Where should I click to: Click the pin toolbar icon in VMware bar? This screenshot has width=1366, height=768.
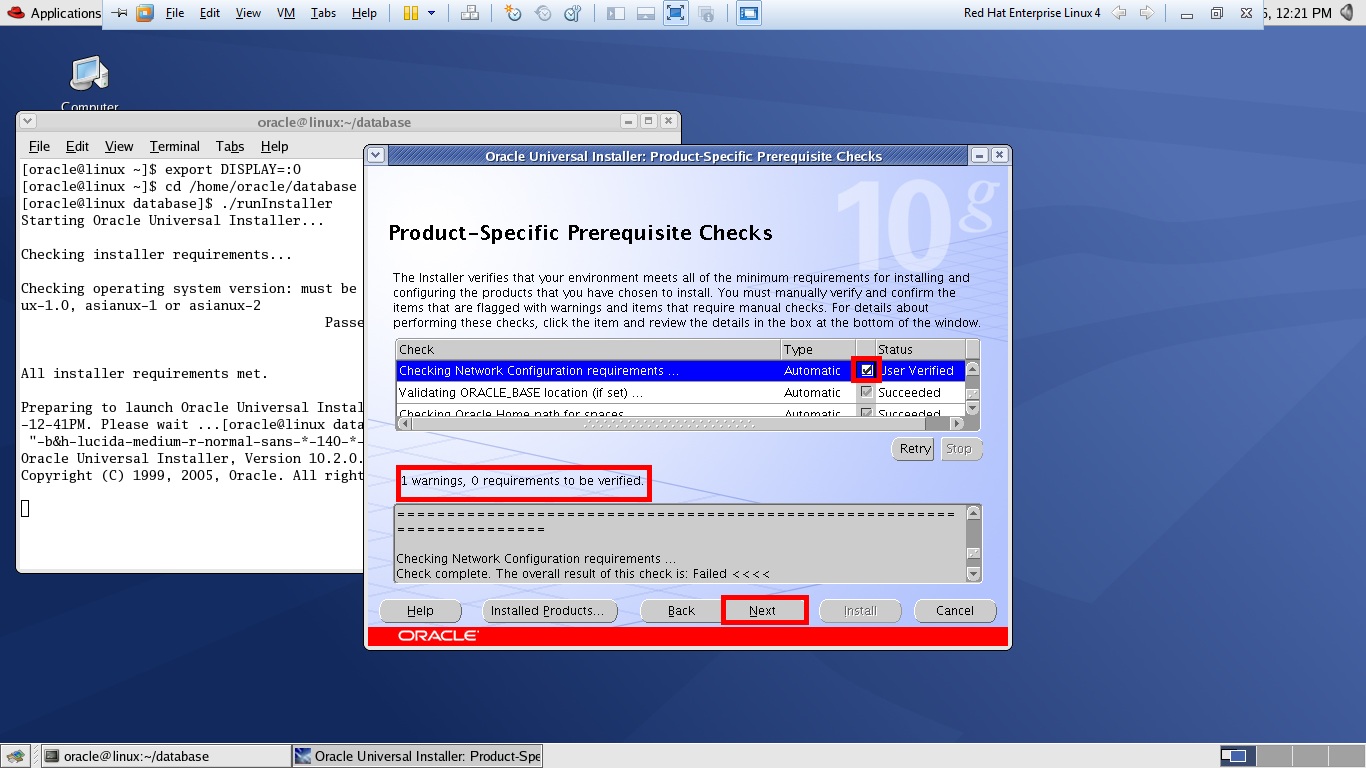(119, 13)
